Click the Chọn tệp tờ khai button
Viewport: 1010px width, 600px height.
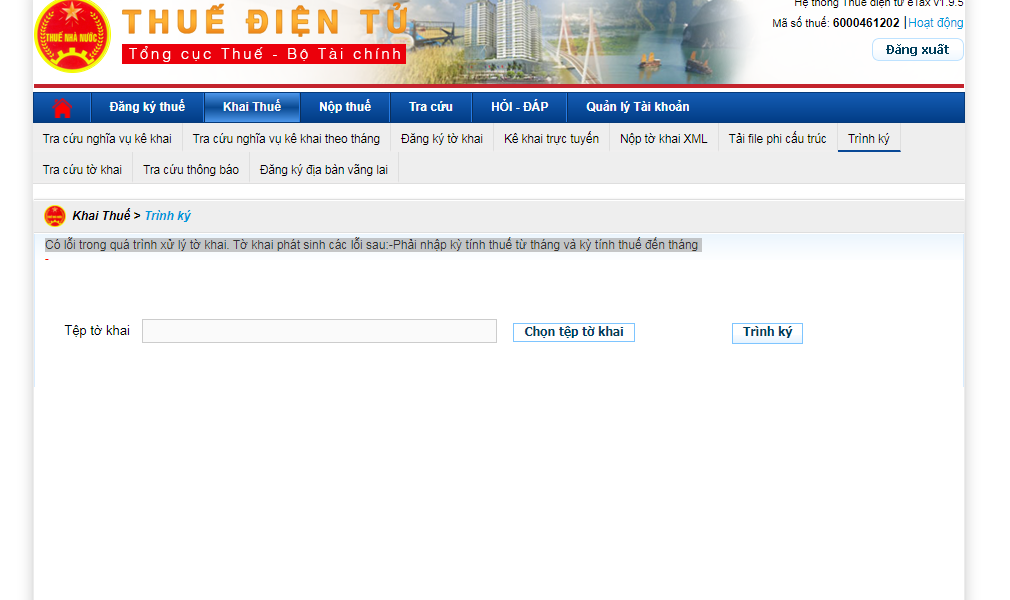573,332
